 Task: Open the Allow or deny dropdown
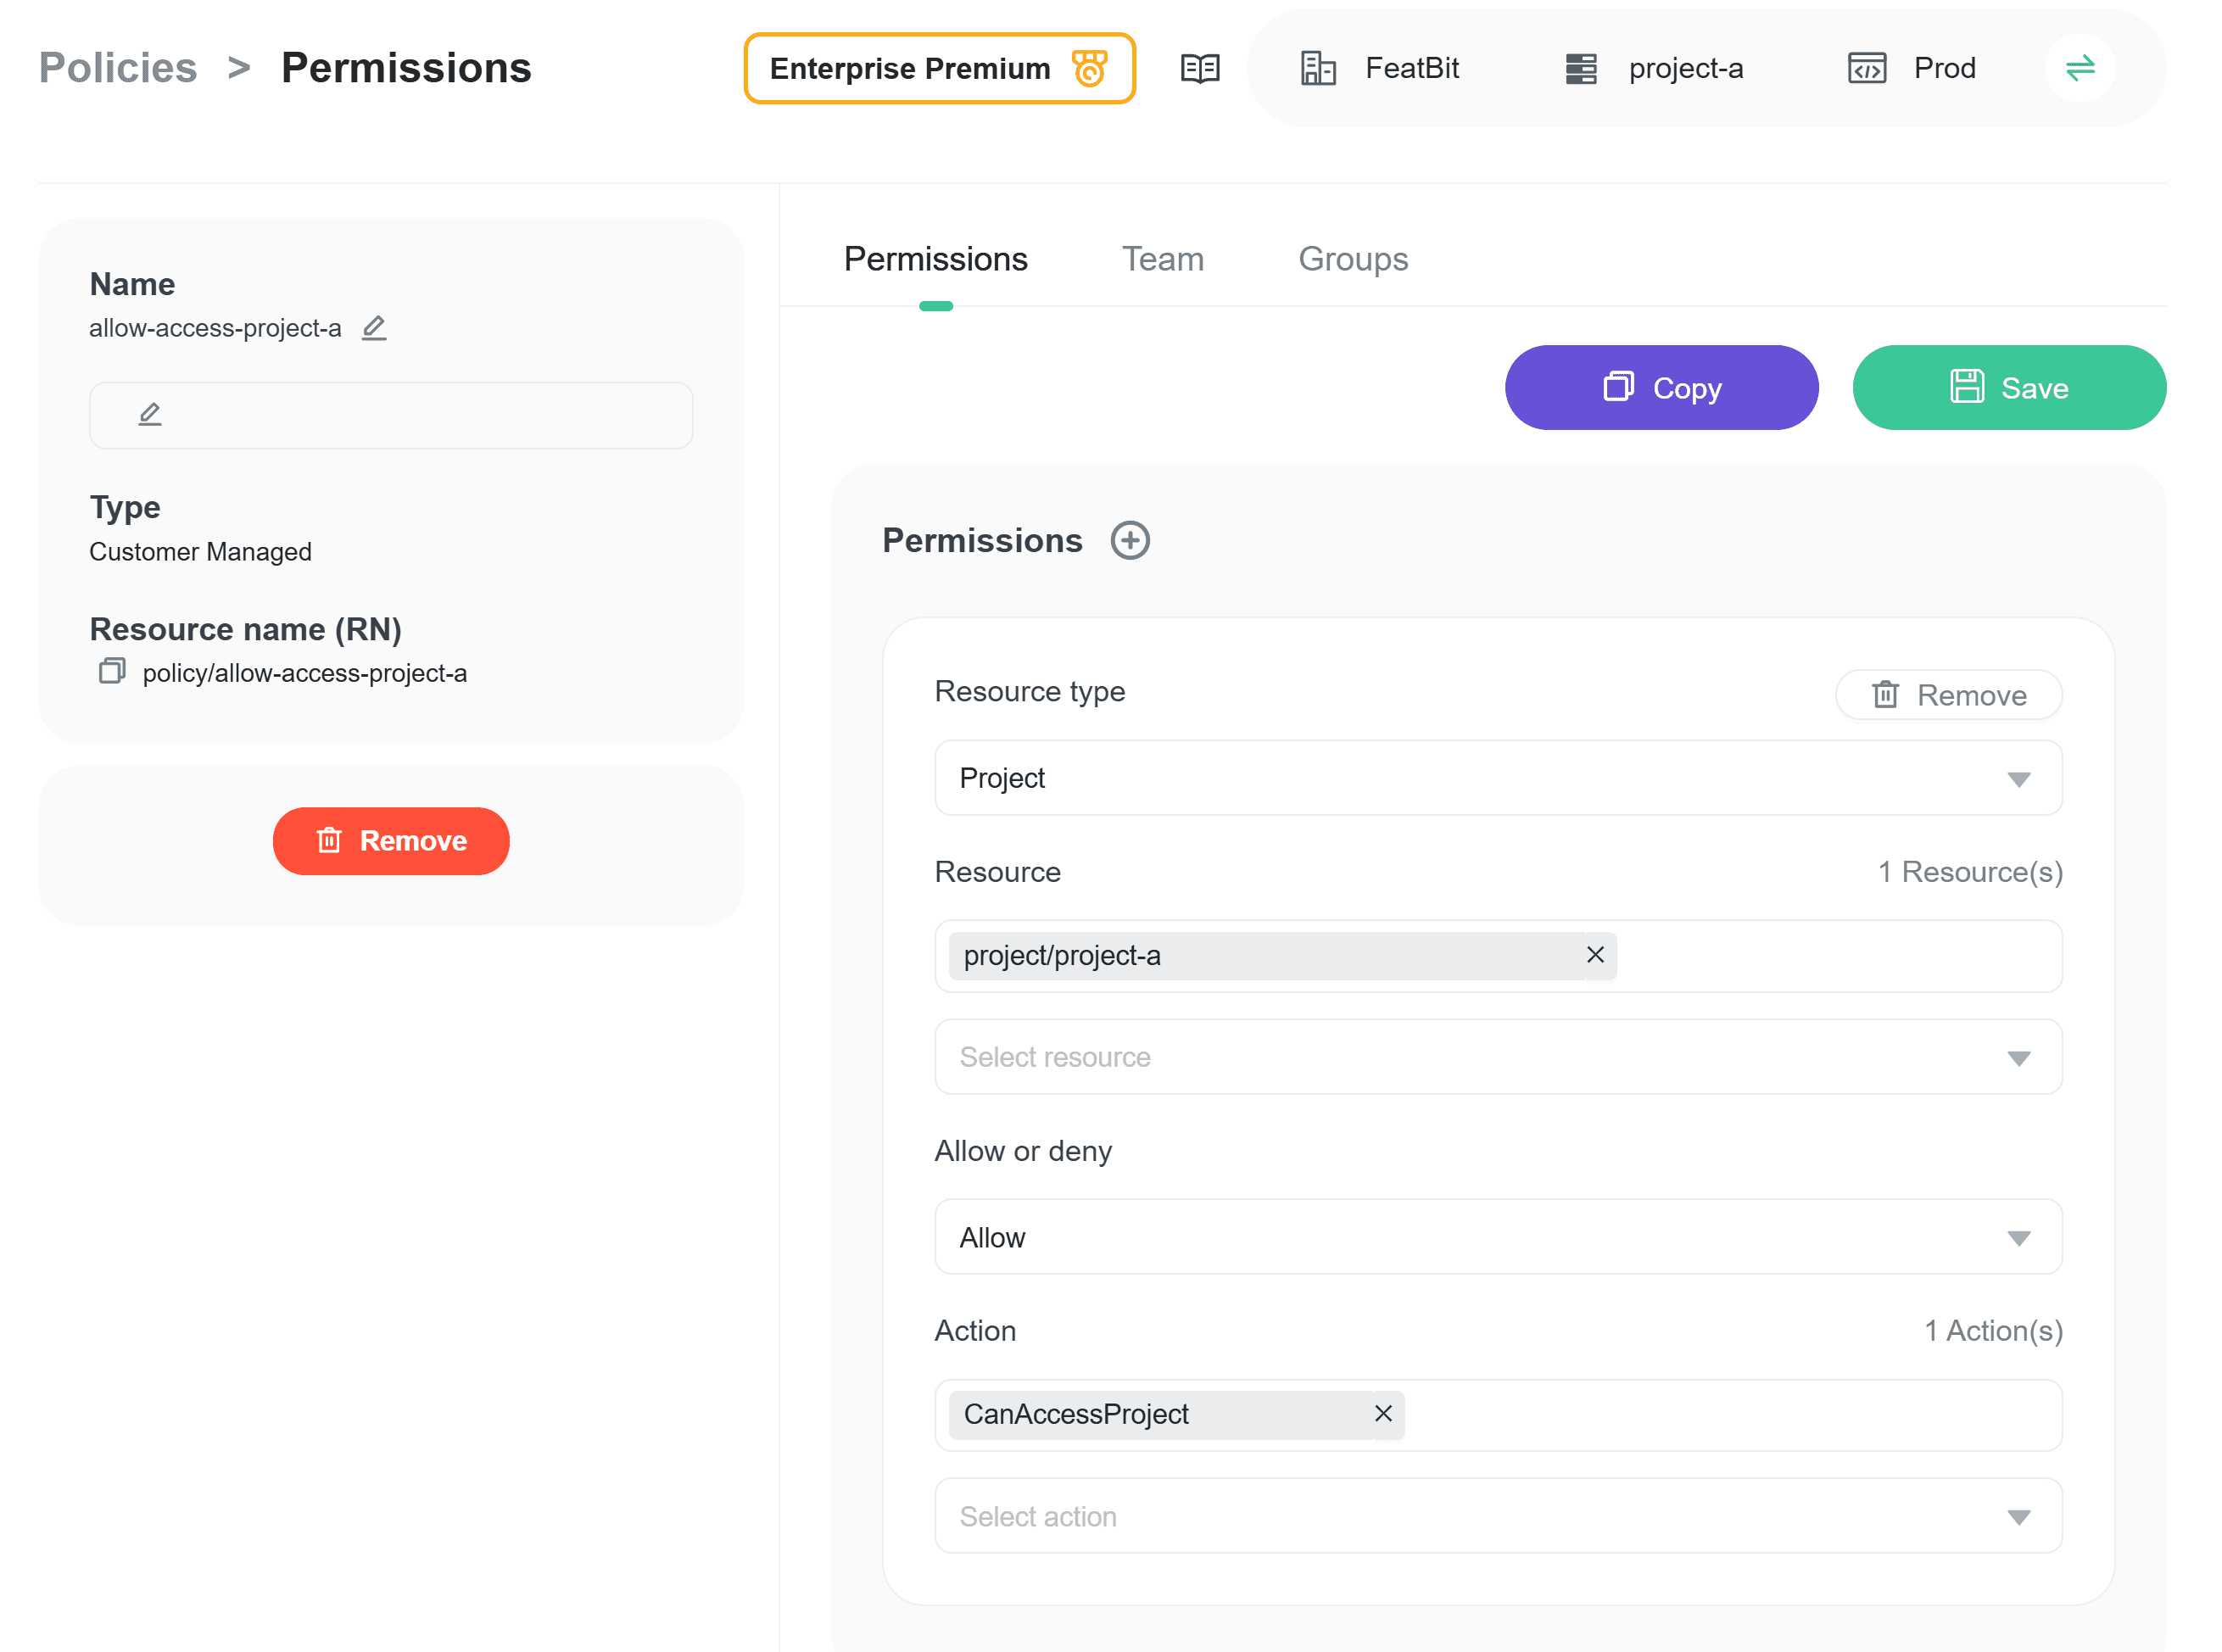click(1497, 1237)
